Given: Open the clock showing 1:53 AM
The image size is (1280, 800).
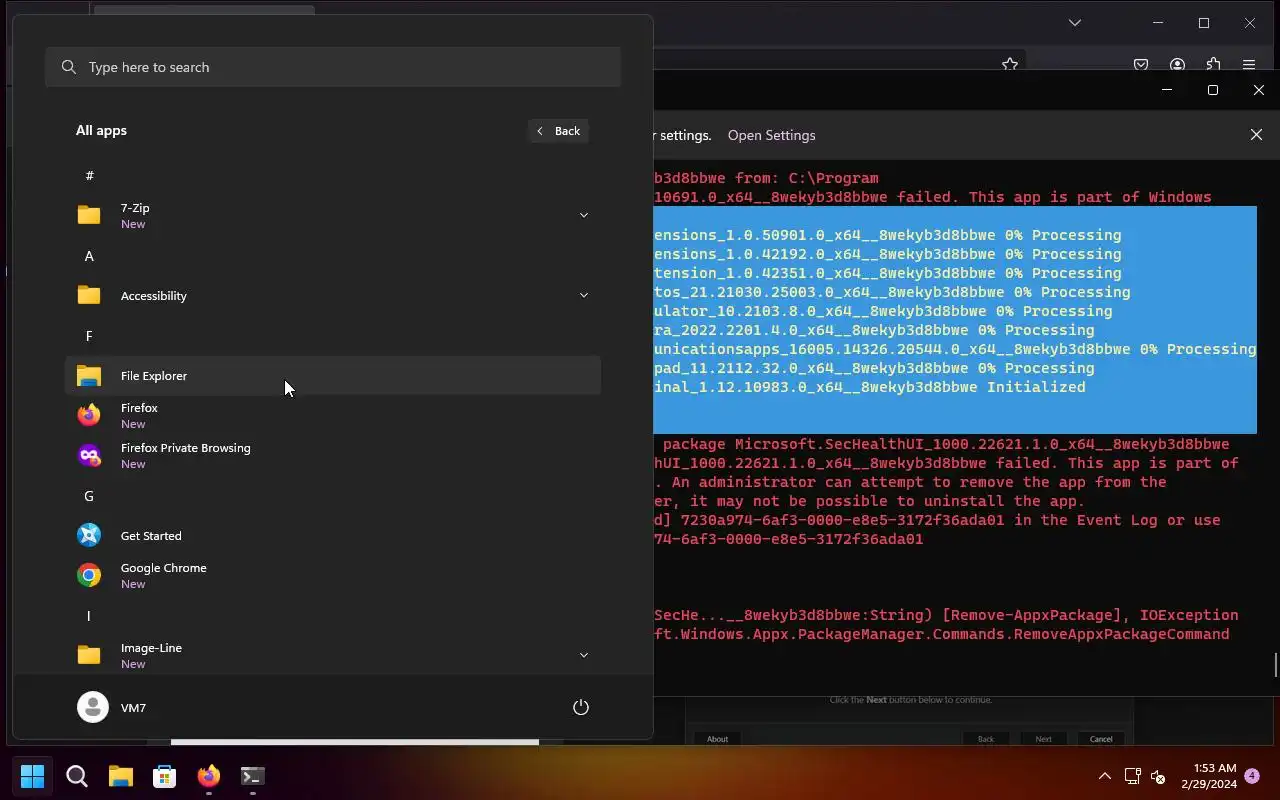Looking at the screenshot, I should (1208, 776).
